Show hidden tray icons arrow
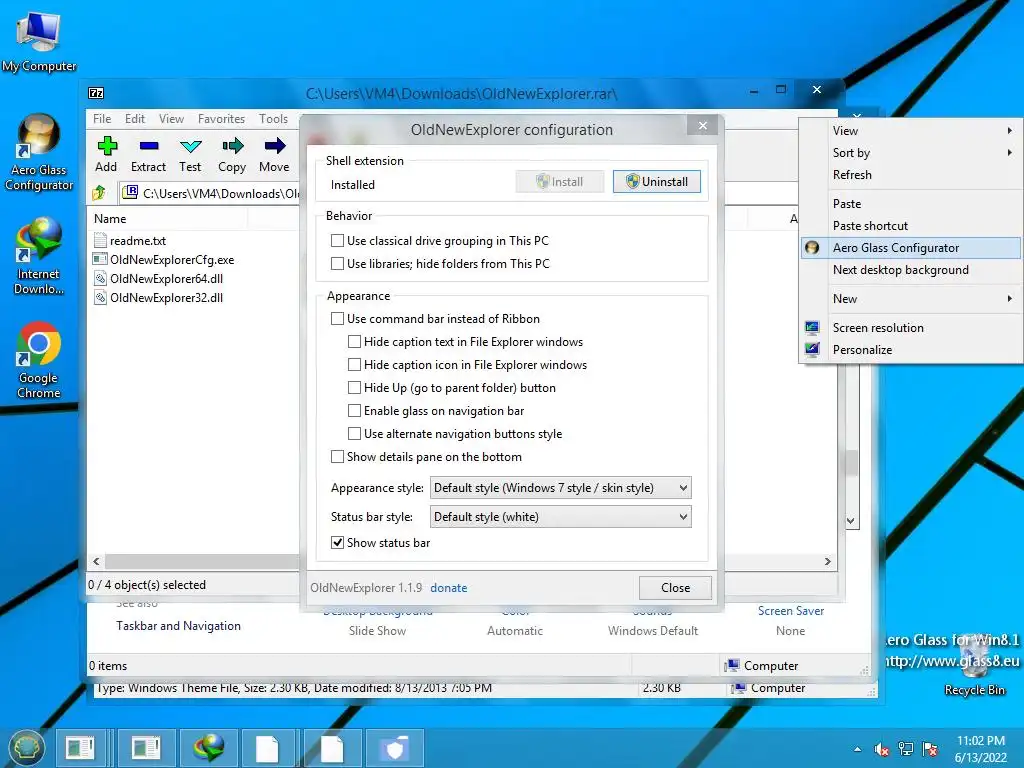Viewport: 1024px width, 768px height. 857,750
